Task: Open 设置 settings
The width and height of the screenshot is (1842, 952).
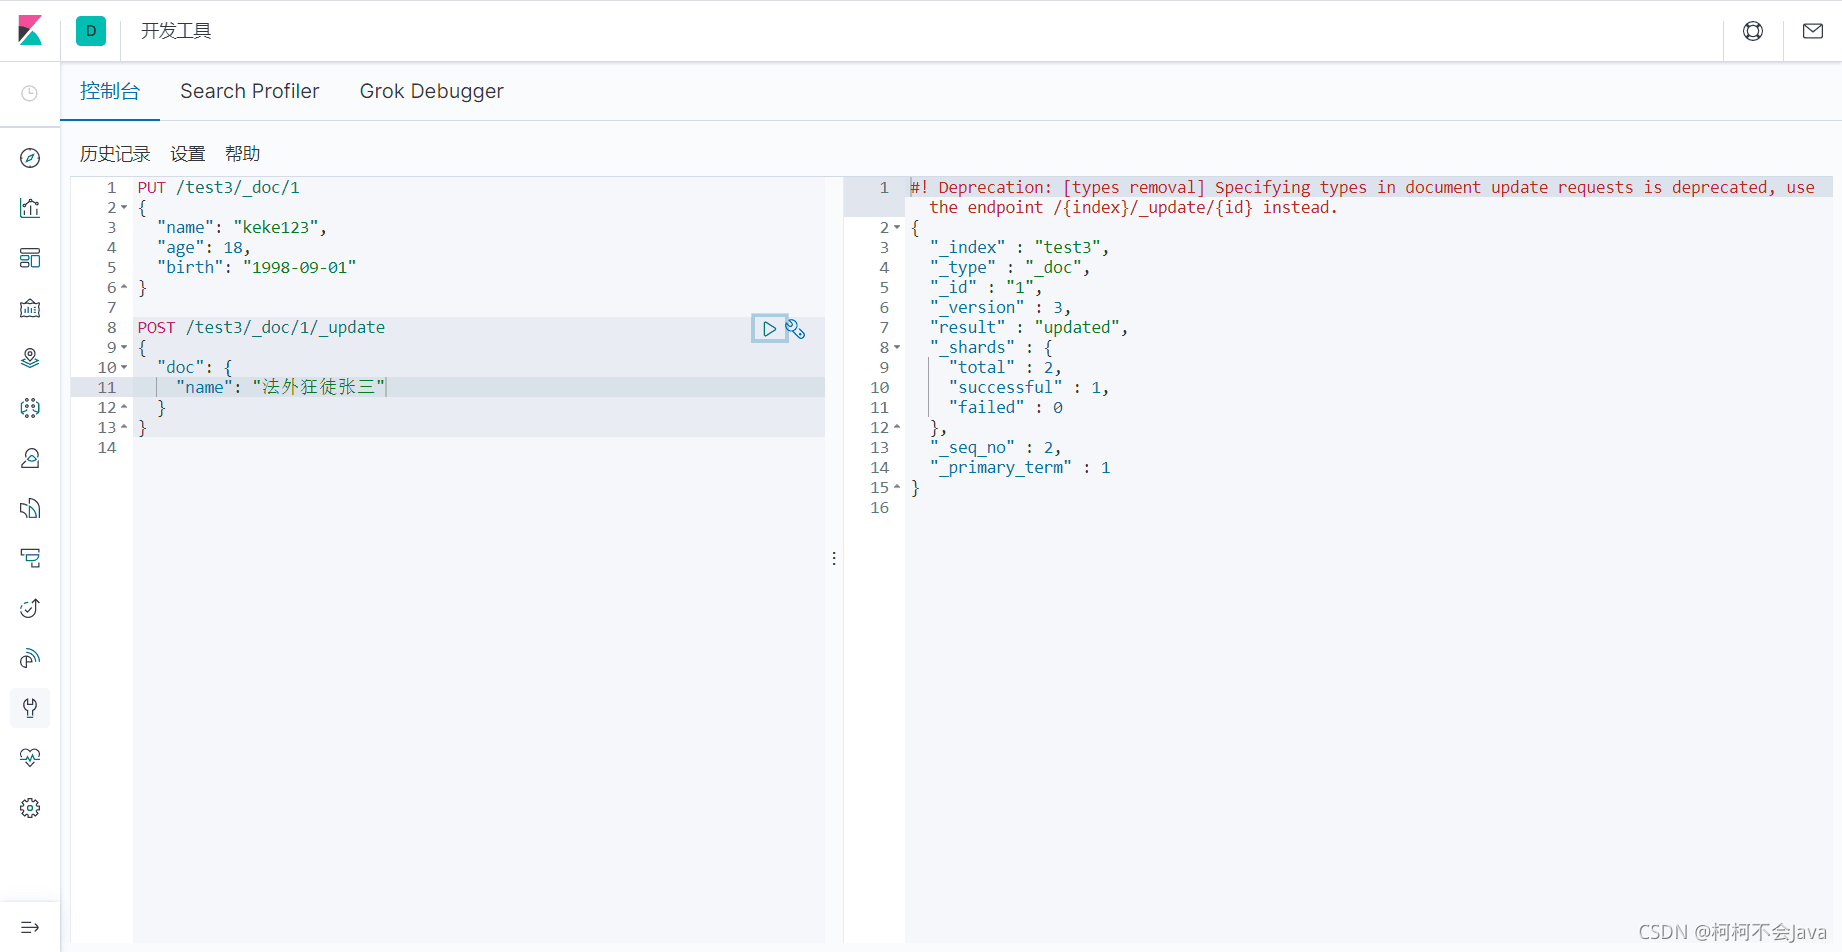Action: pos(188,154)
